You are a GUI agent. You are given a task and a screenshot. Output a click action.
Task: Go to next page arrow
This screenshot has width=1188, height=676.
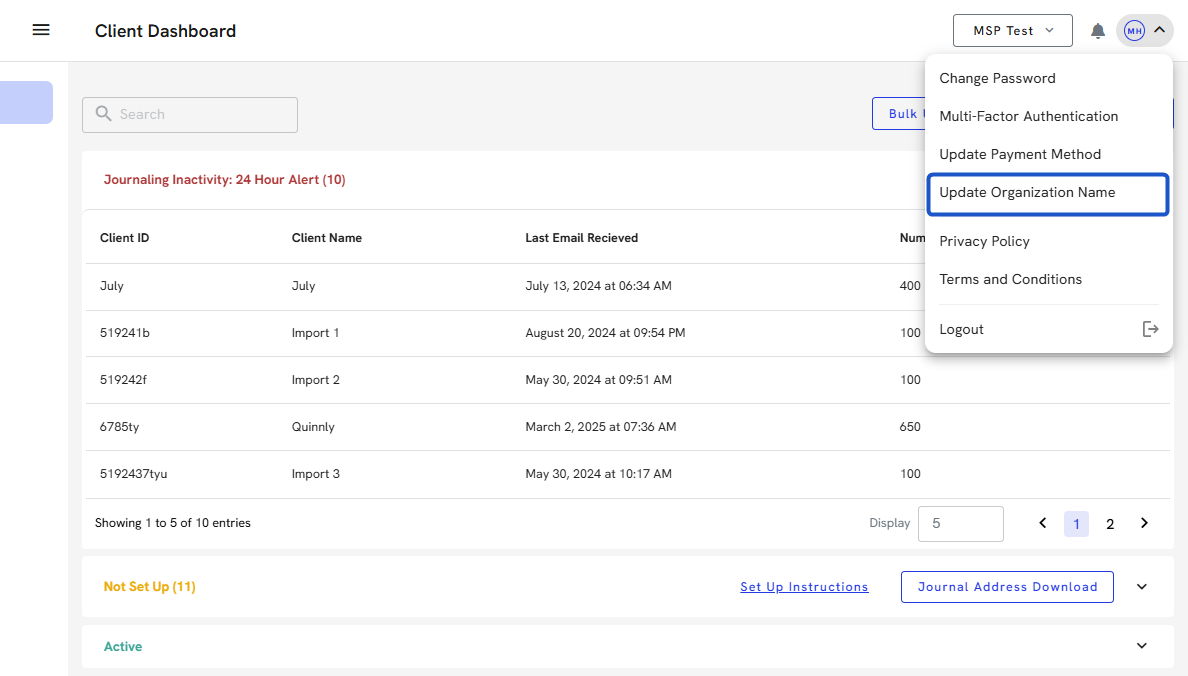1144,523
